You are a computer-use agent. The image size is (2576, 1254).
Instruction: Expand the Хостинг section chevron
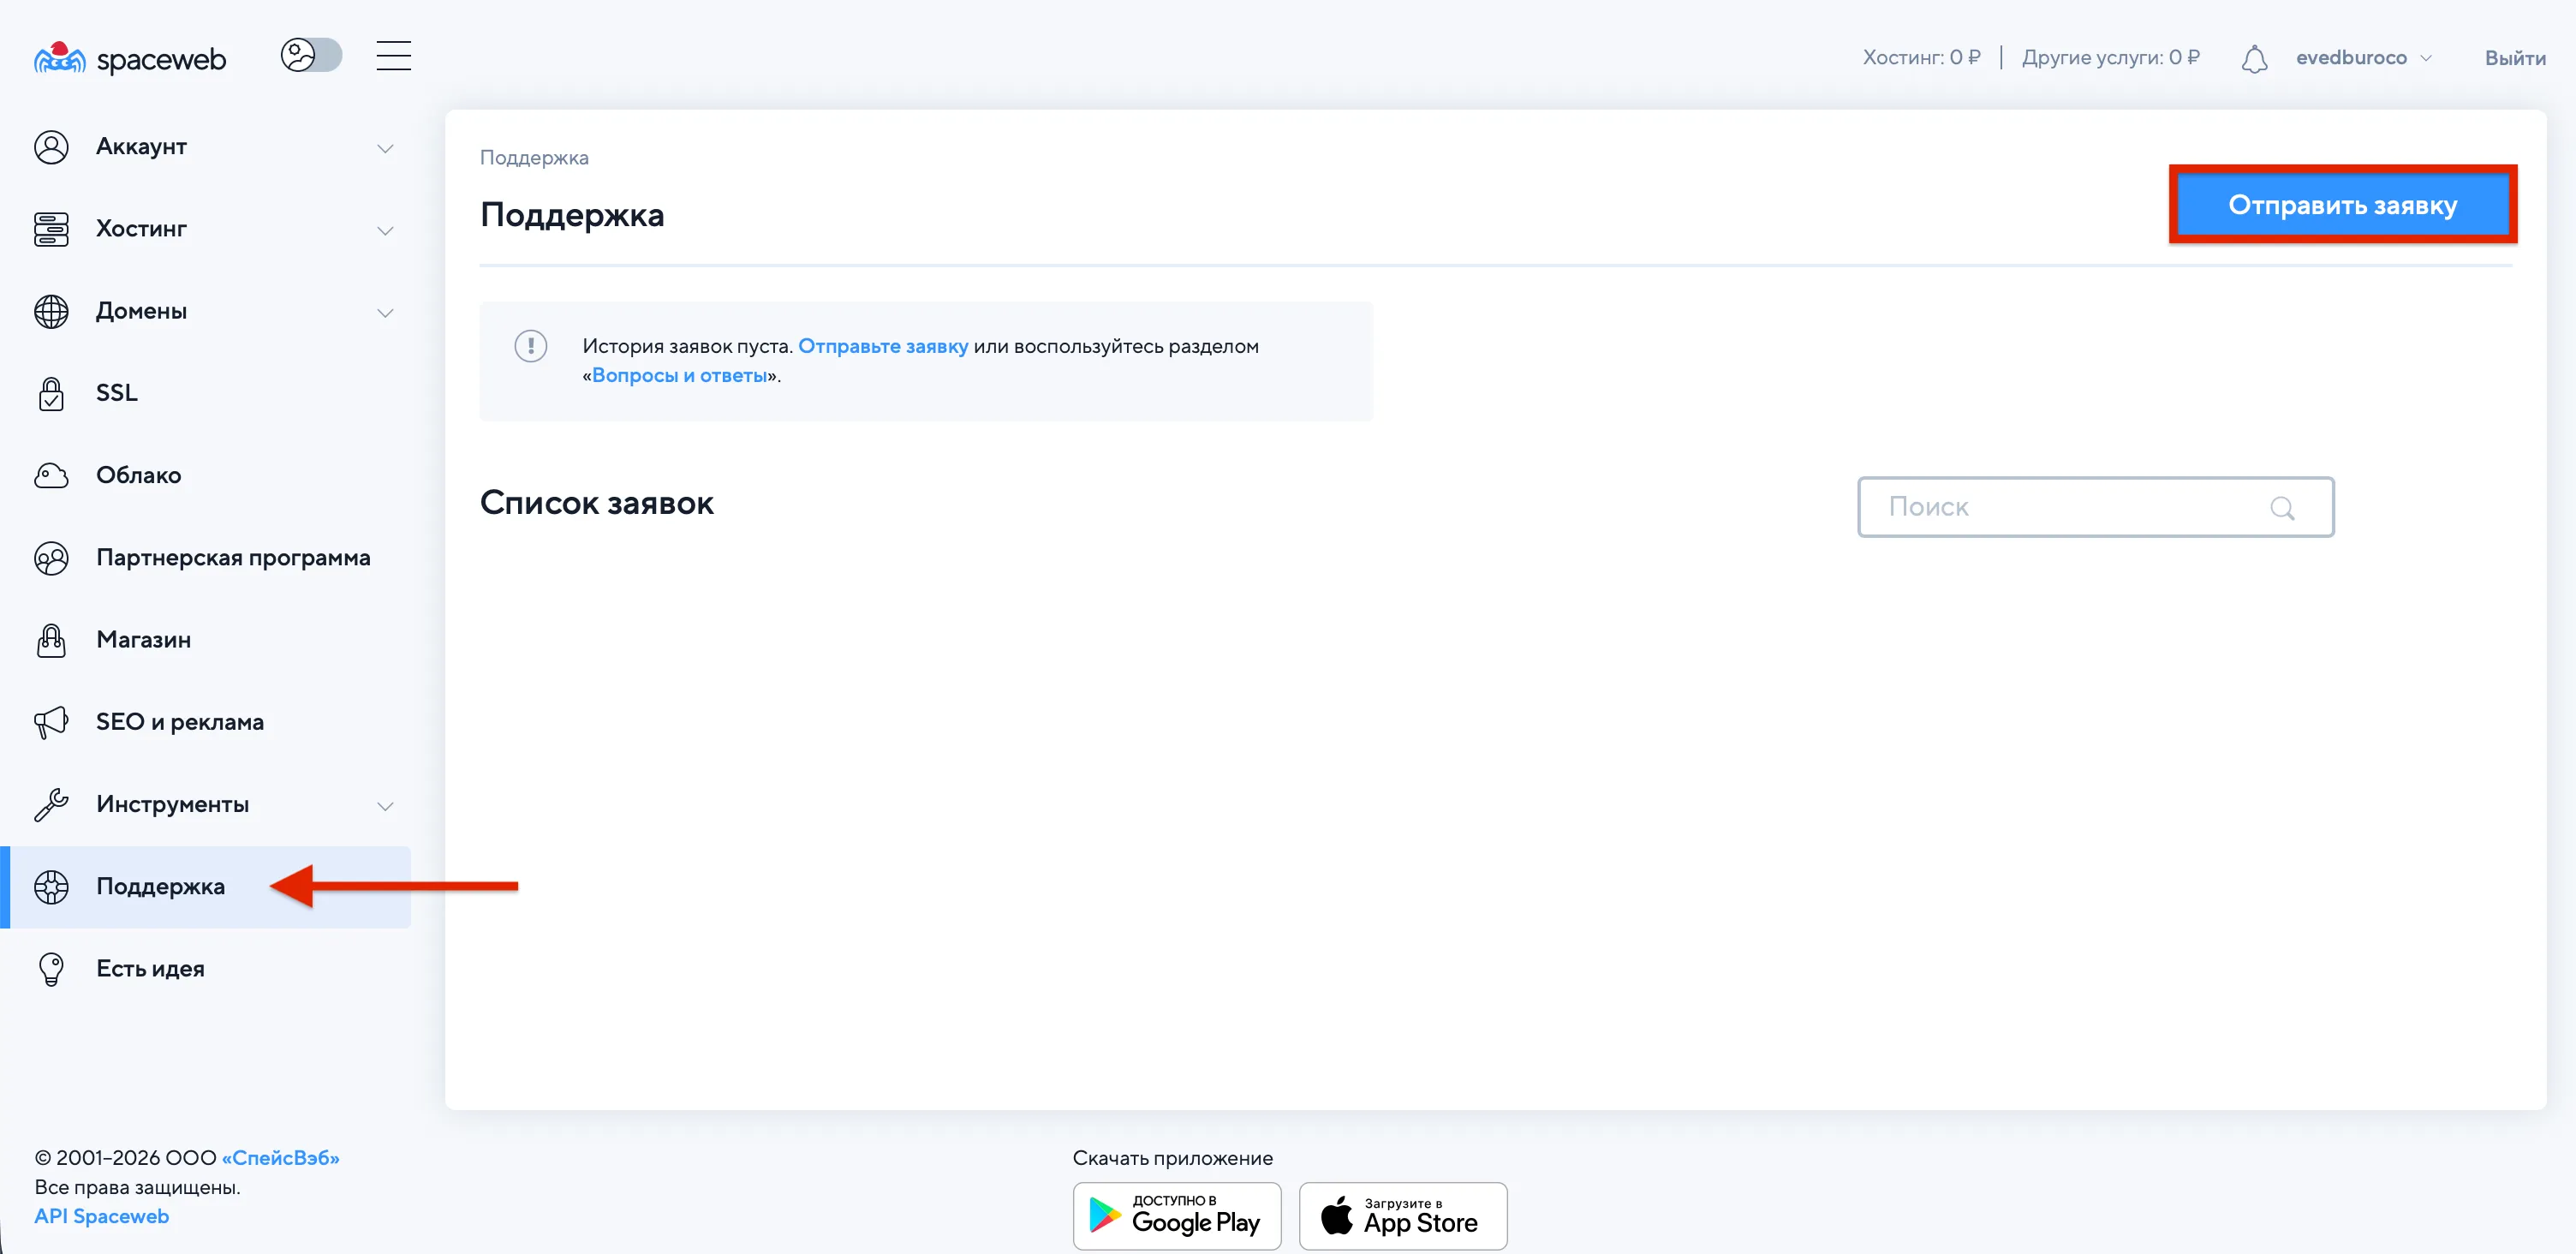[x=385, y=230]
